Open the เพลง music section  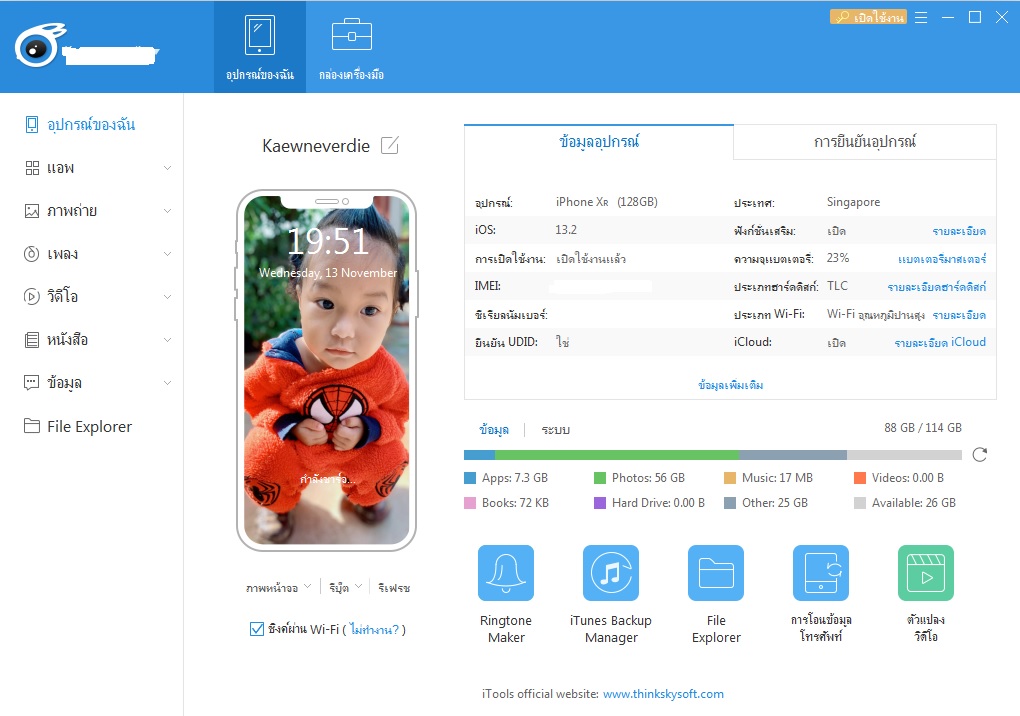51,254
